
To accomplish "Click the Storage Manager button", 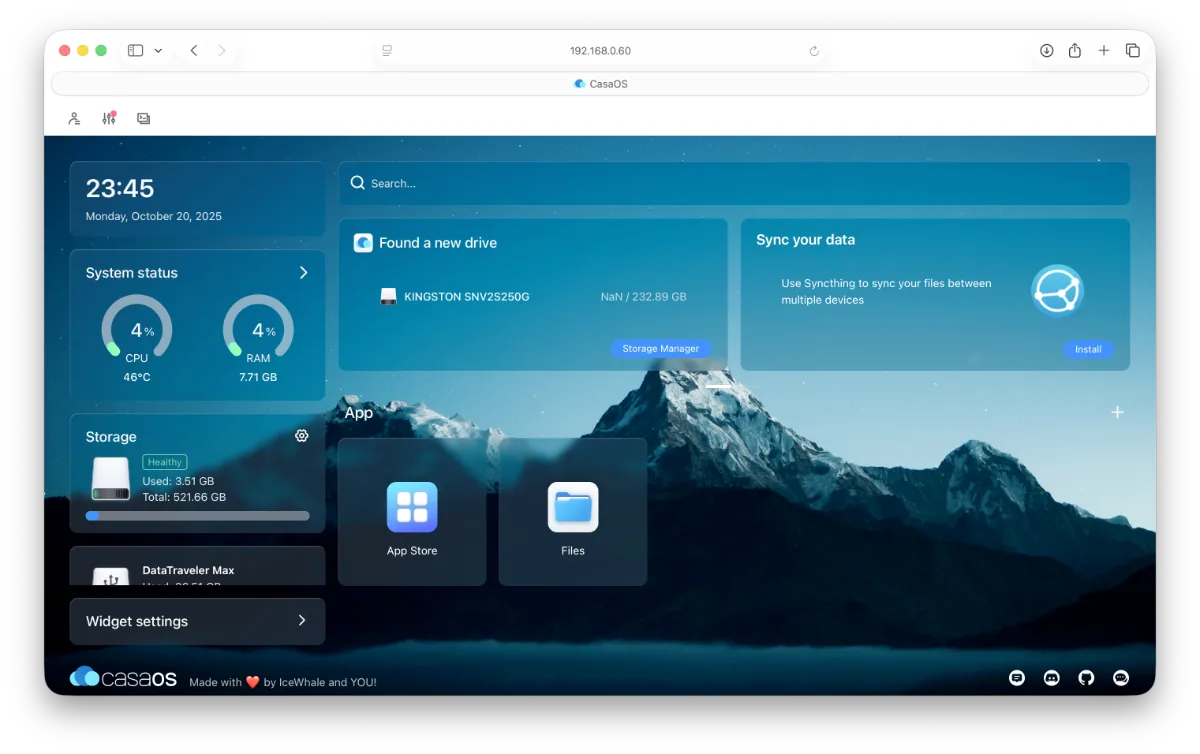I will tap(660, 349).
